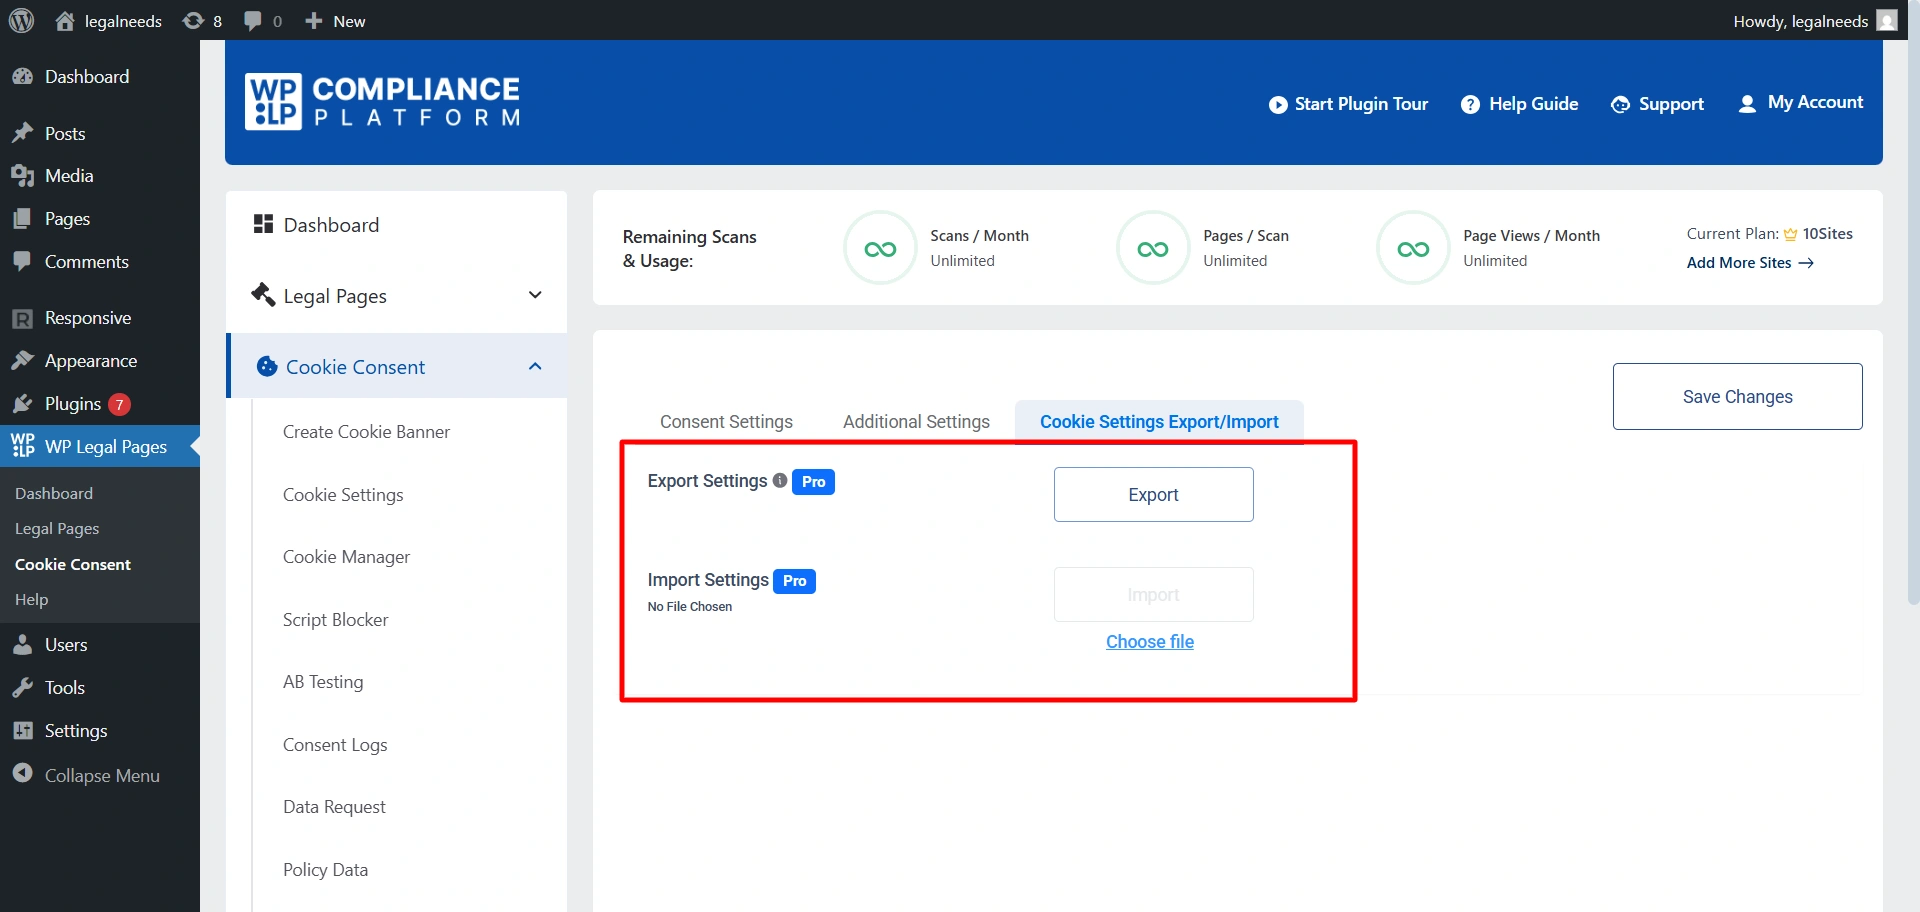The width and height of the screenshot is (1920, 912).
Task: Open the Additional Settings tab
Action: pyautogui.click(x=916, y=421)
